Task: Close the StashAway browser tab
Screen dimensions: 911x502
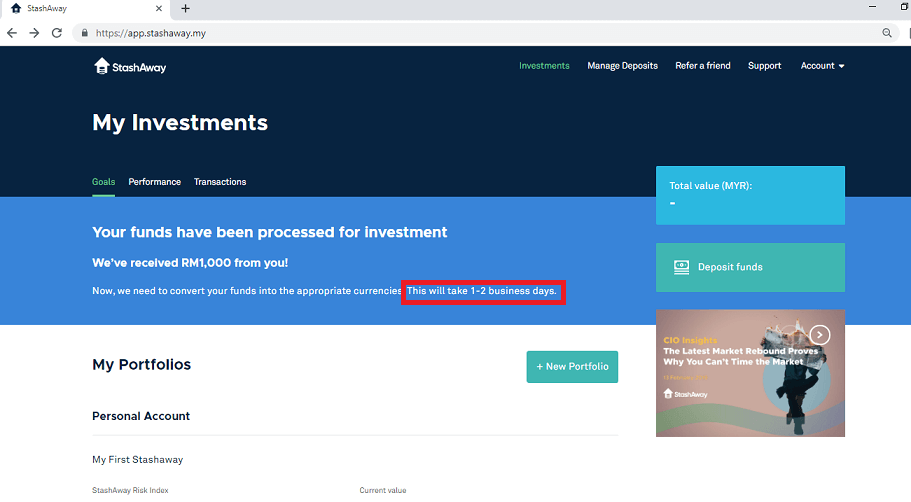Action: [159, 8]
